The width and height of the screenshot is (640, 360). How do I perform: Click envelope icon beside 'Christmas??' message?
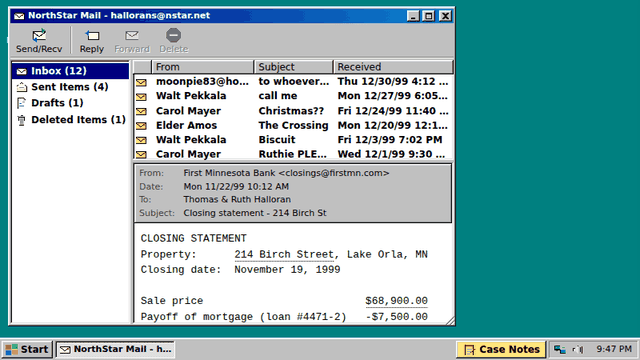(x=141, y=111)
